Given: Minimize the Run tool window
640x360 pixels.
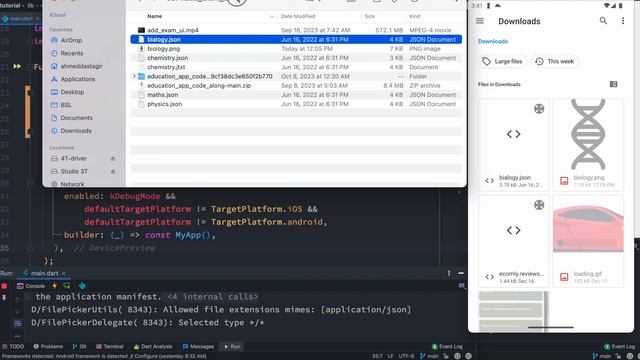Looking at the screenshot, I should tap(461, 273).
